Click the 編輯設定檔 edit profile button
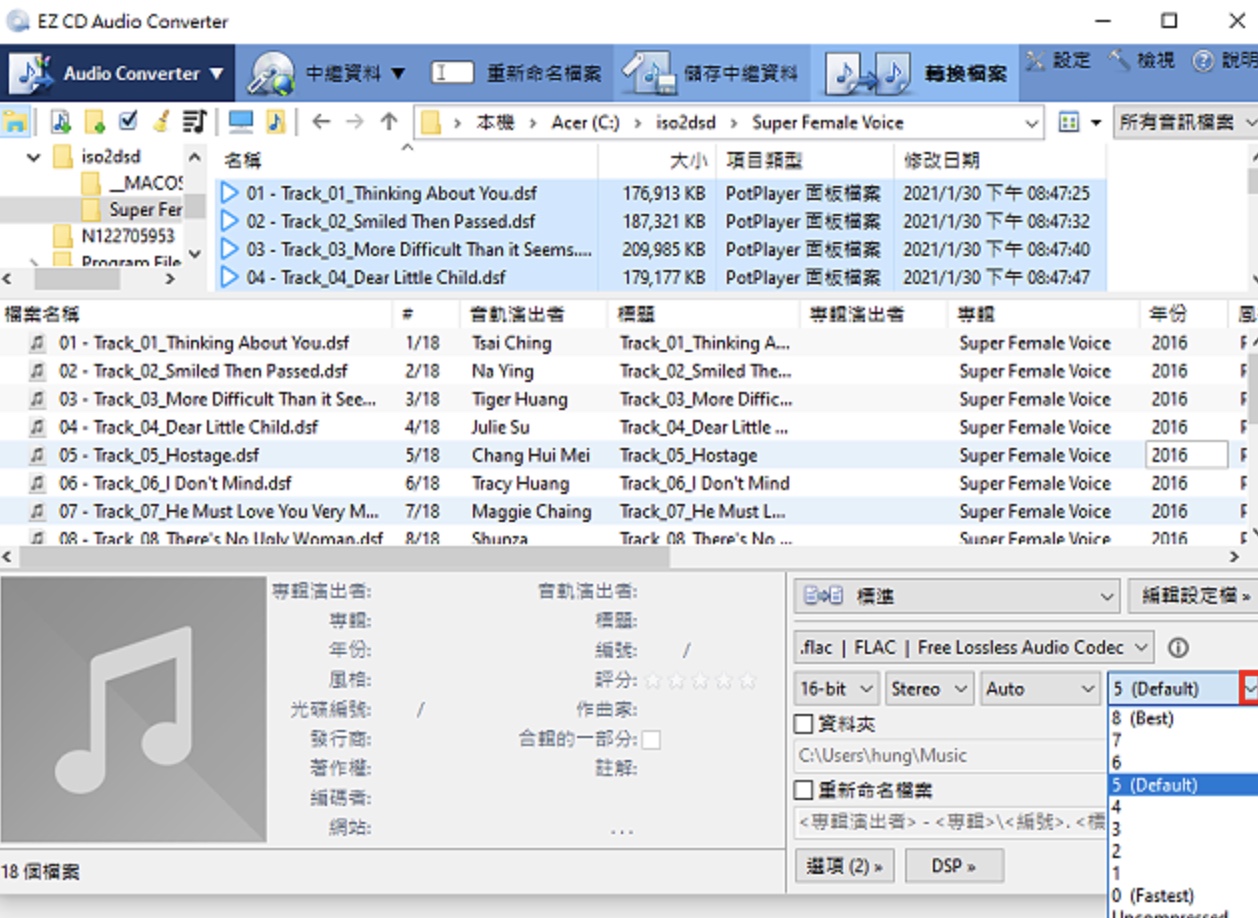Image resolution: width=1258 pixels, height=918 pixels. 1193,596
